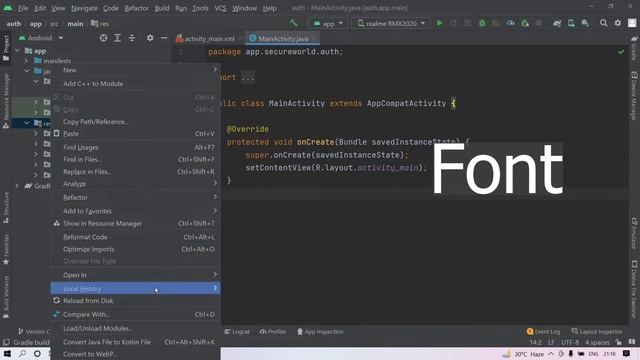The height and width of the screenshot is (360, 640).
Task: Click the green inspection checkmark in editor
Action: [x=621, y=52]
